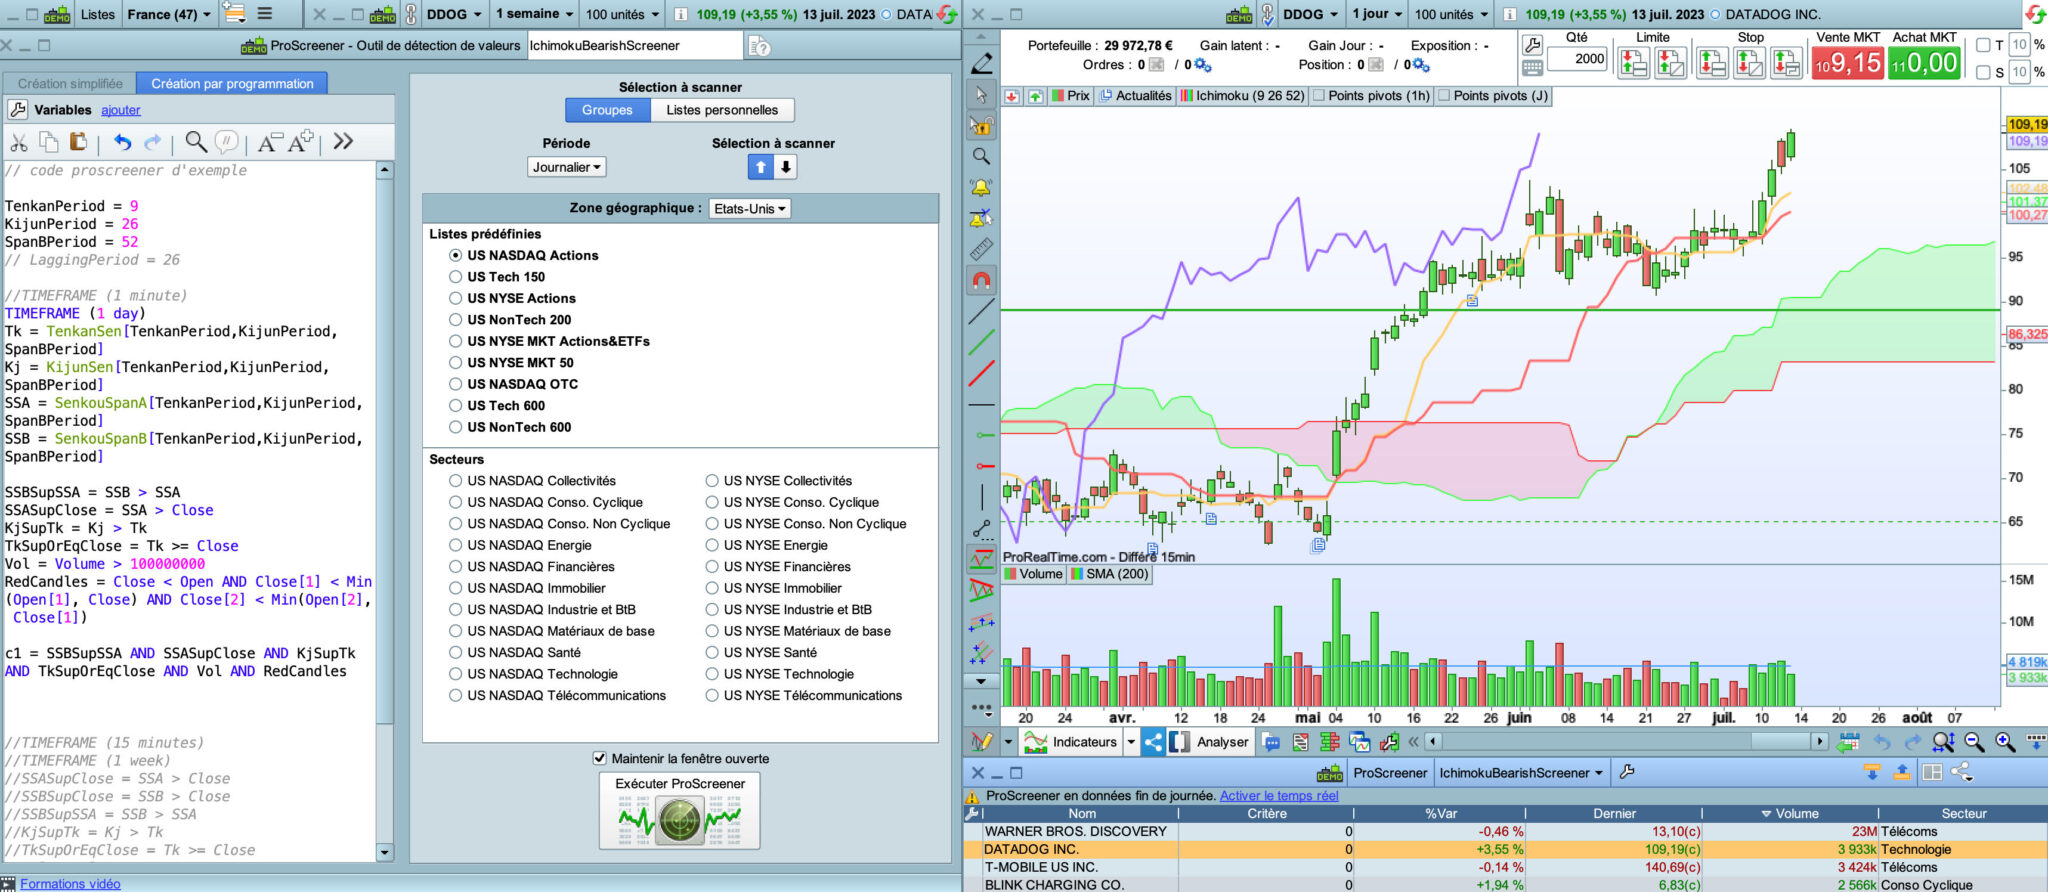Open the Période Journalier dropdown
The image size is (2048, 892).
(567, 167)
